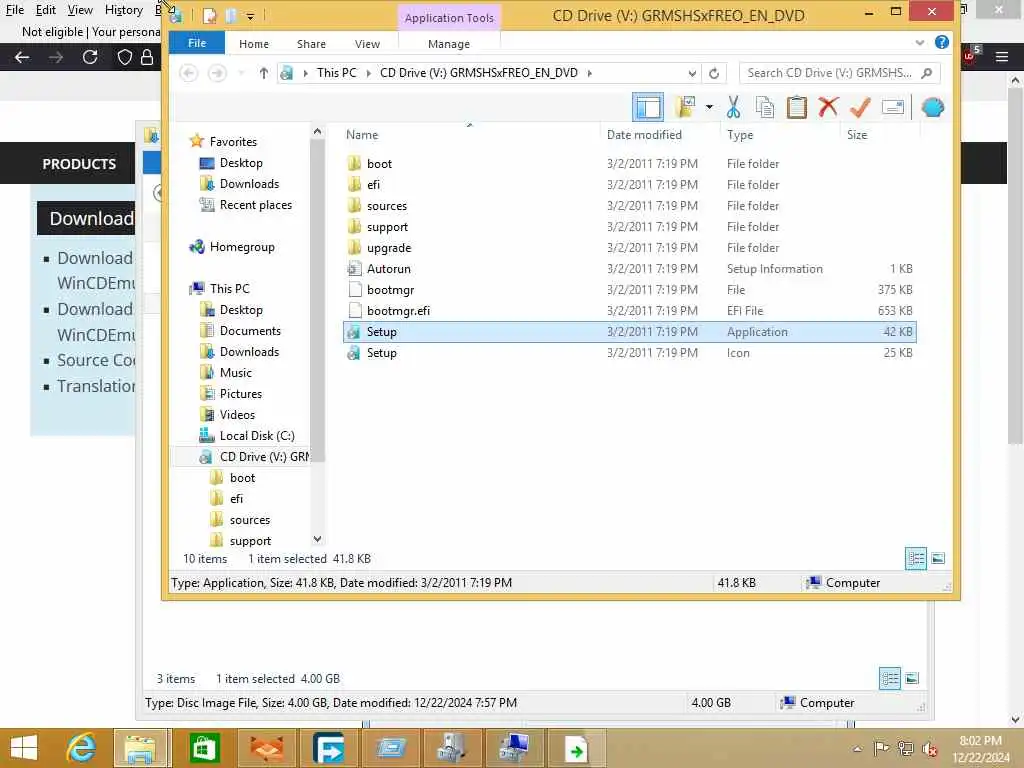Click the Action Center flag tray icon
The height and width of the screenshot is (768, 1024).
(880, 748)
